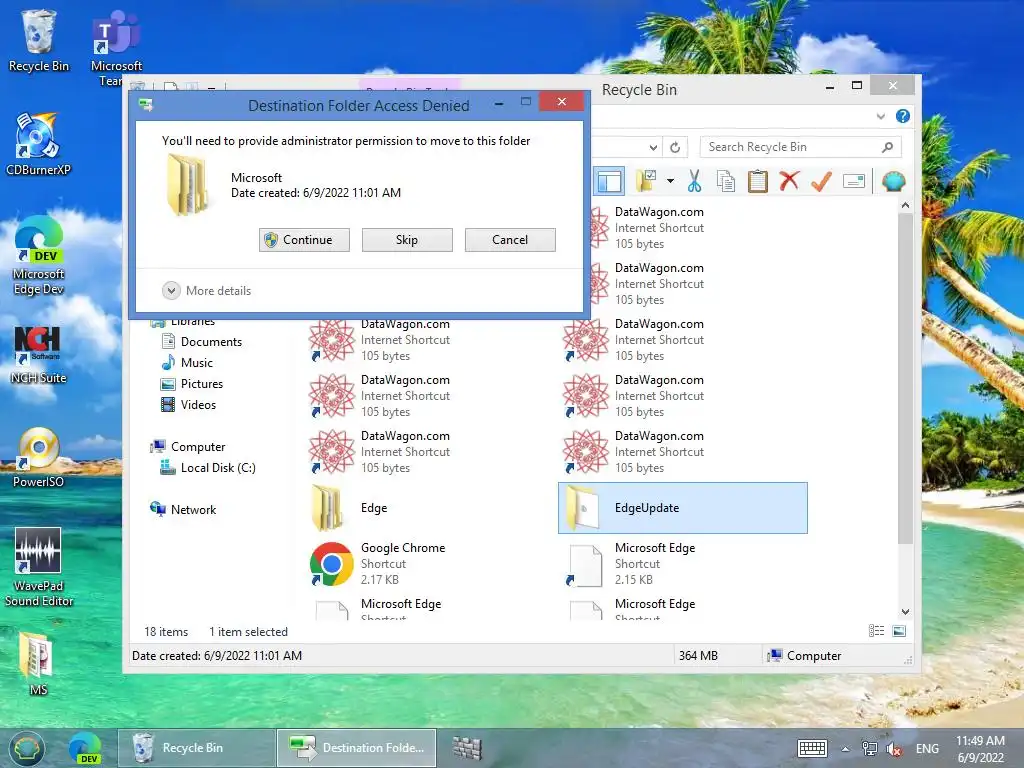Click the folder options toolbar icon
Viewport: 1024px width, 768px height.
[x=646, y=181]
